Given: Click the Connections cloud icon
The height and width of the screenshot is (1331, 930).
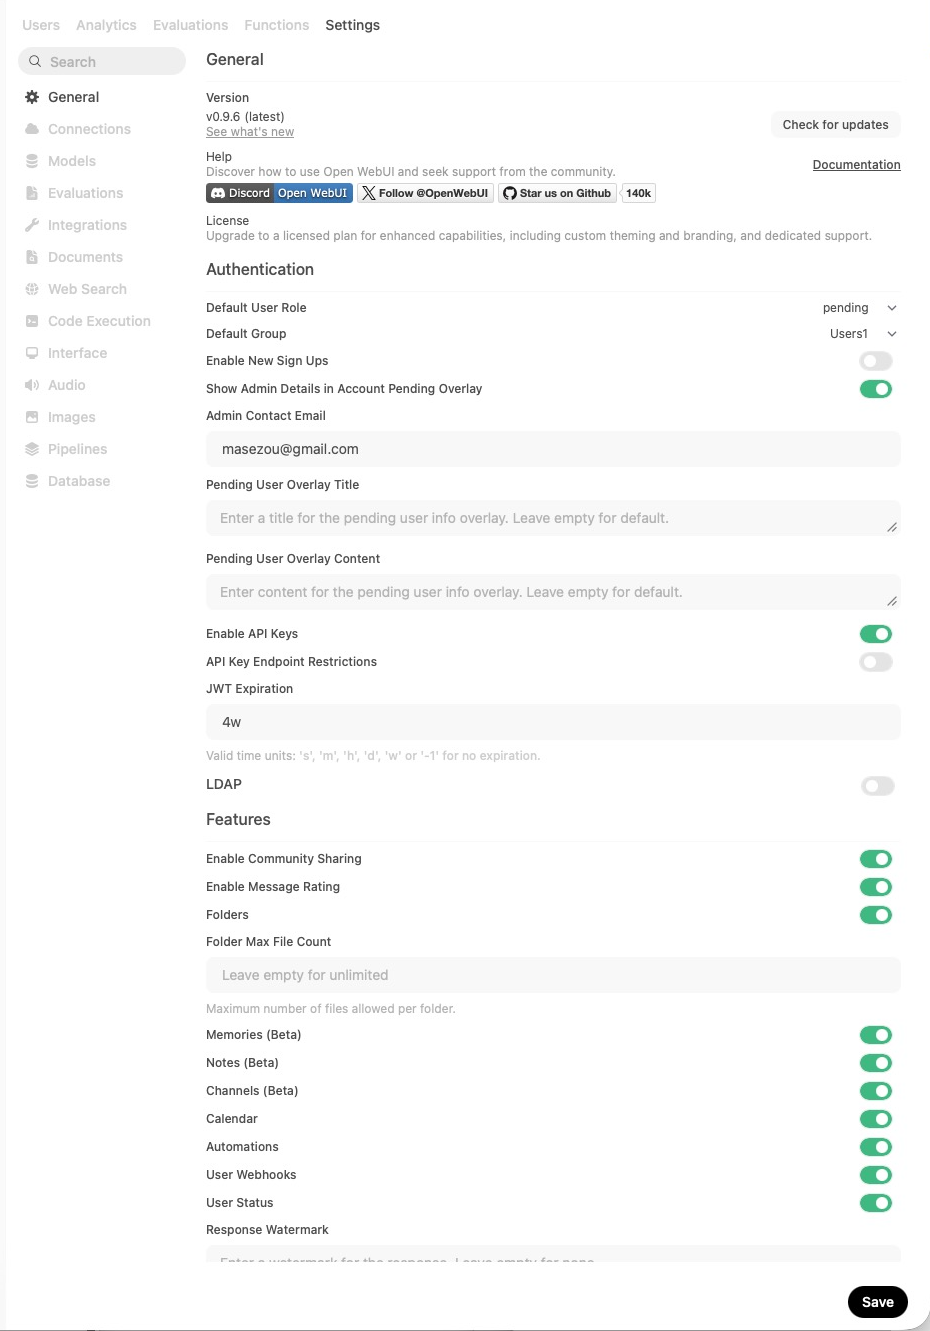Looking at the screenshot, I should point(32,129).
